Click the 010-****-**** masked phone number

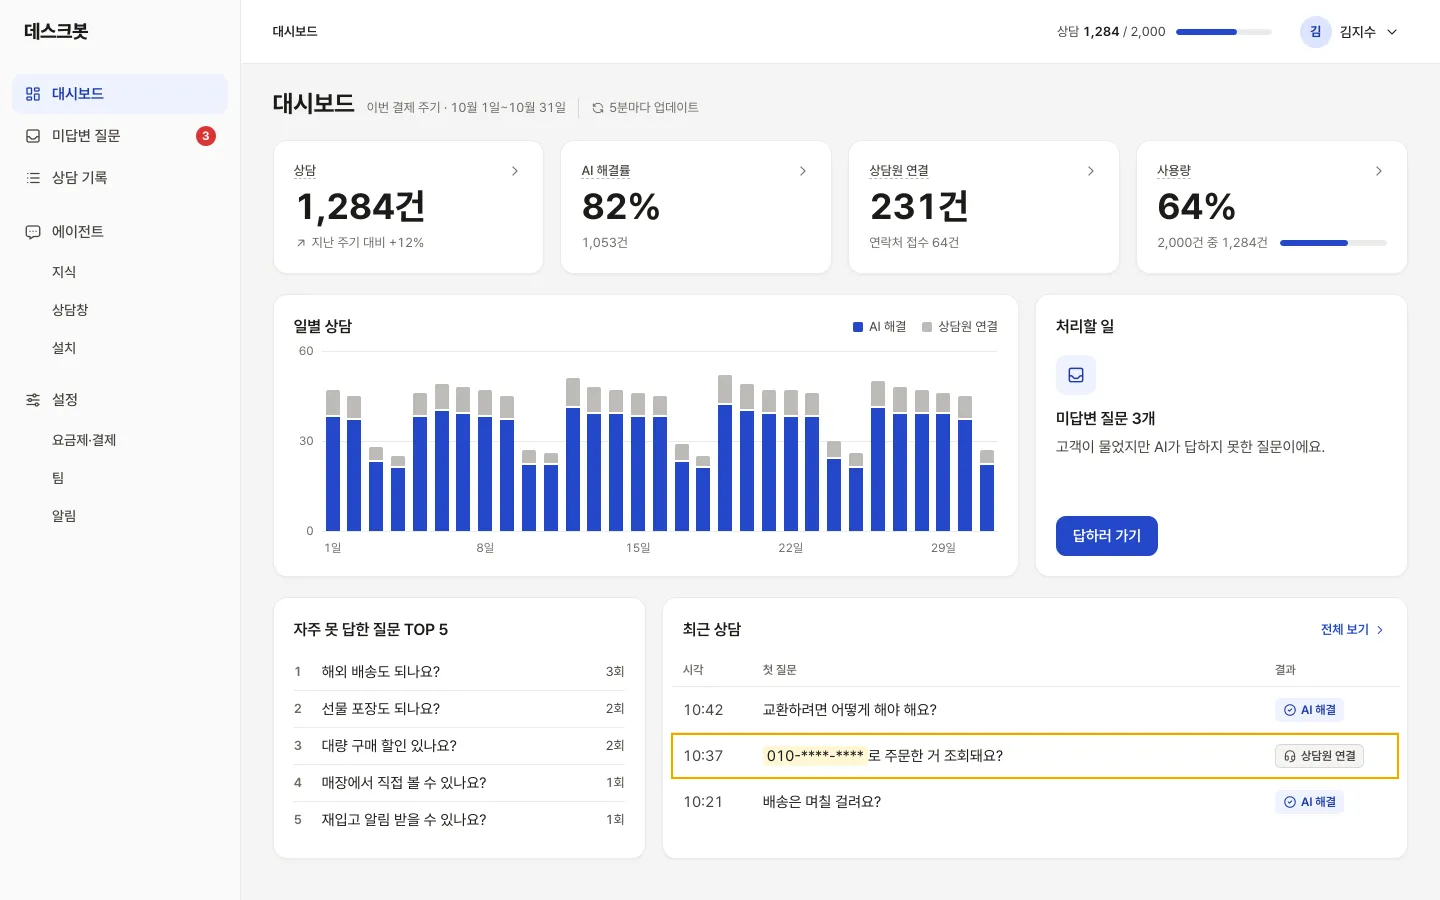pos(814,756)
